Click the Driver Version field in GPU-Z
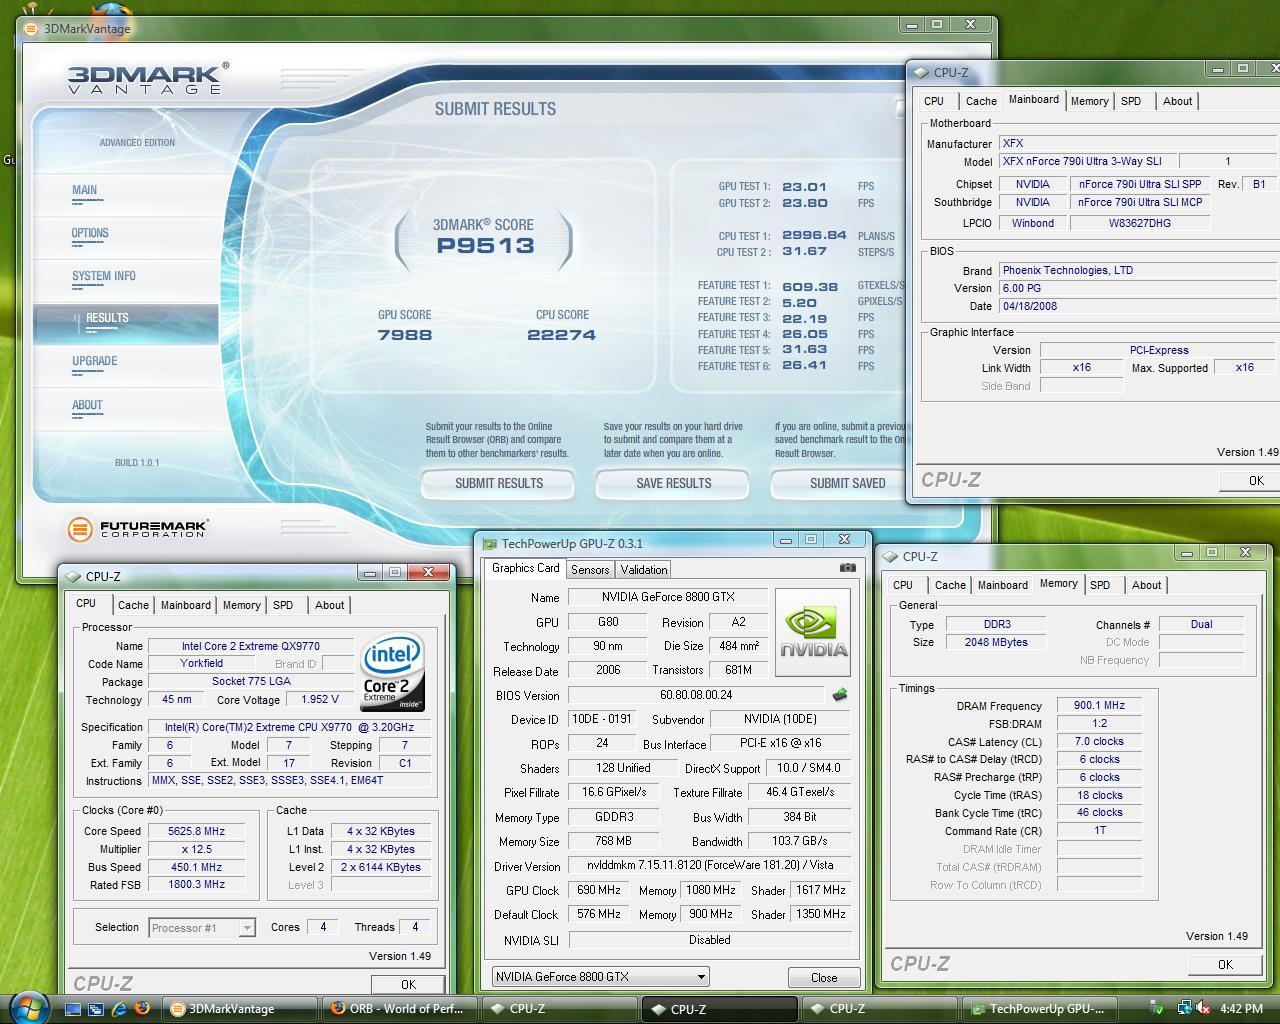 coord(709,866)
